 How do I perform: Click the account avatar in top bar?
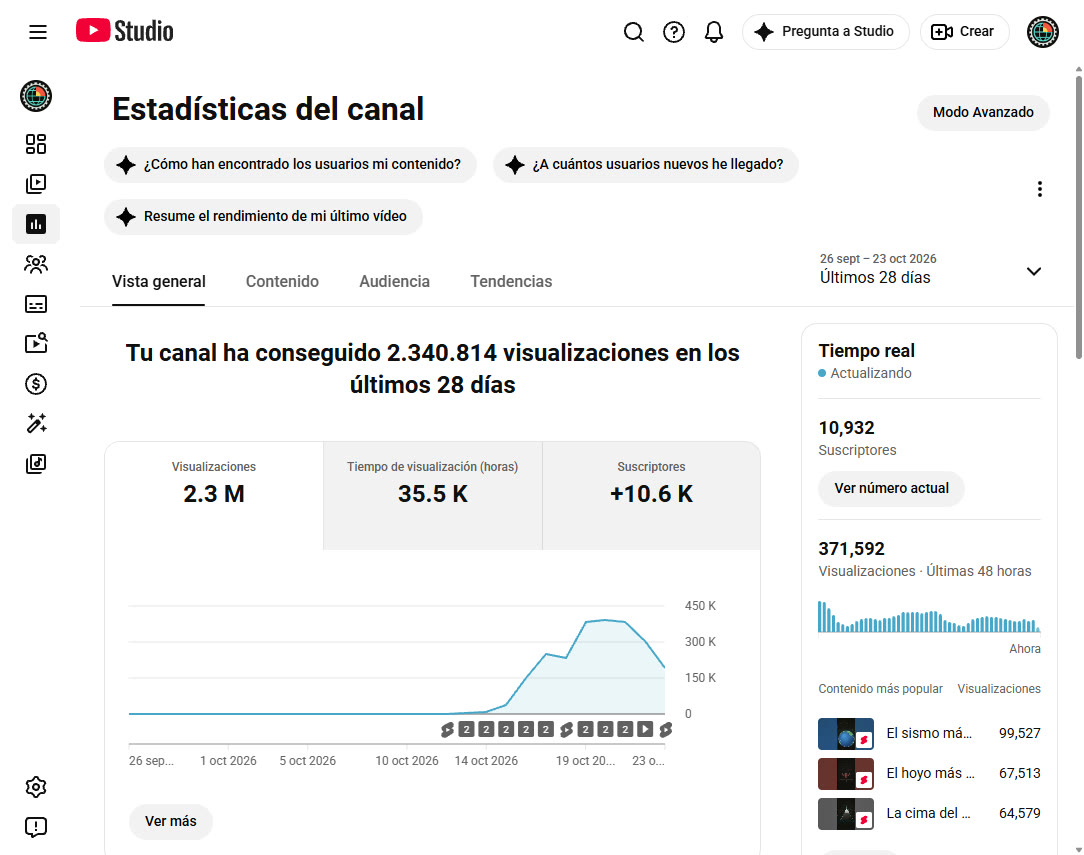(1043, 32)
